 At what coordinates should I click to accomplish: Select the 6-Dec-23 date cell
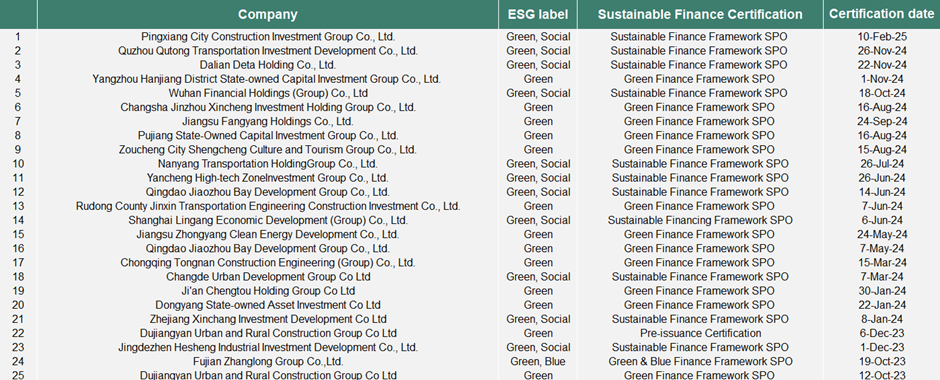(881, 333)
